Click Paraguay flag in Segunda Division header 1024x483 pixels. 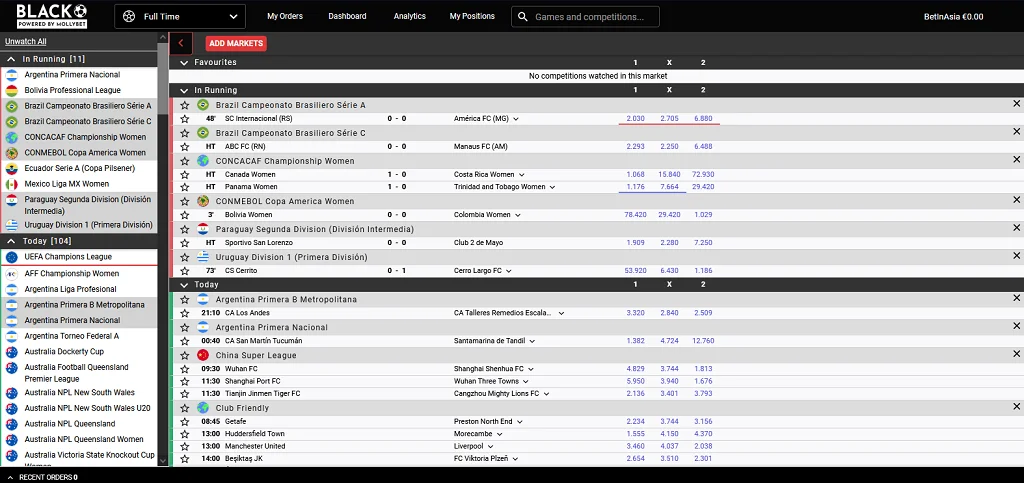point(203,229)
